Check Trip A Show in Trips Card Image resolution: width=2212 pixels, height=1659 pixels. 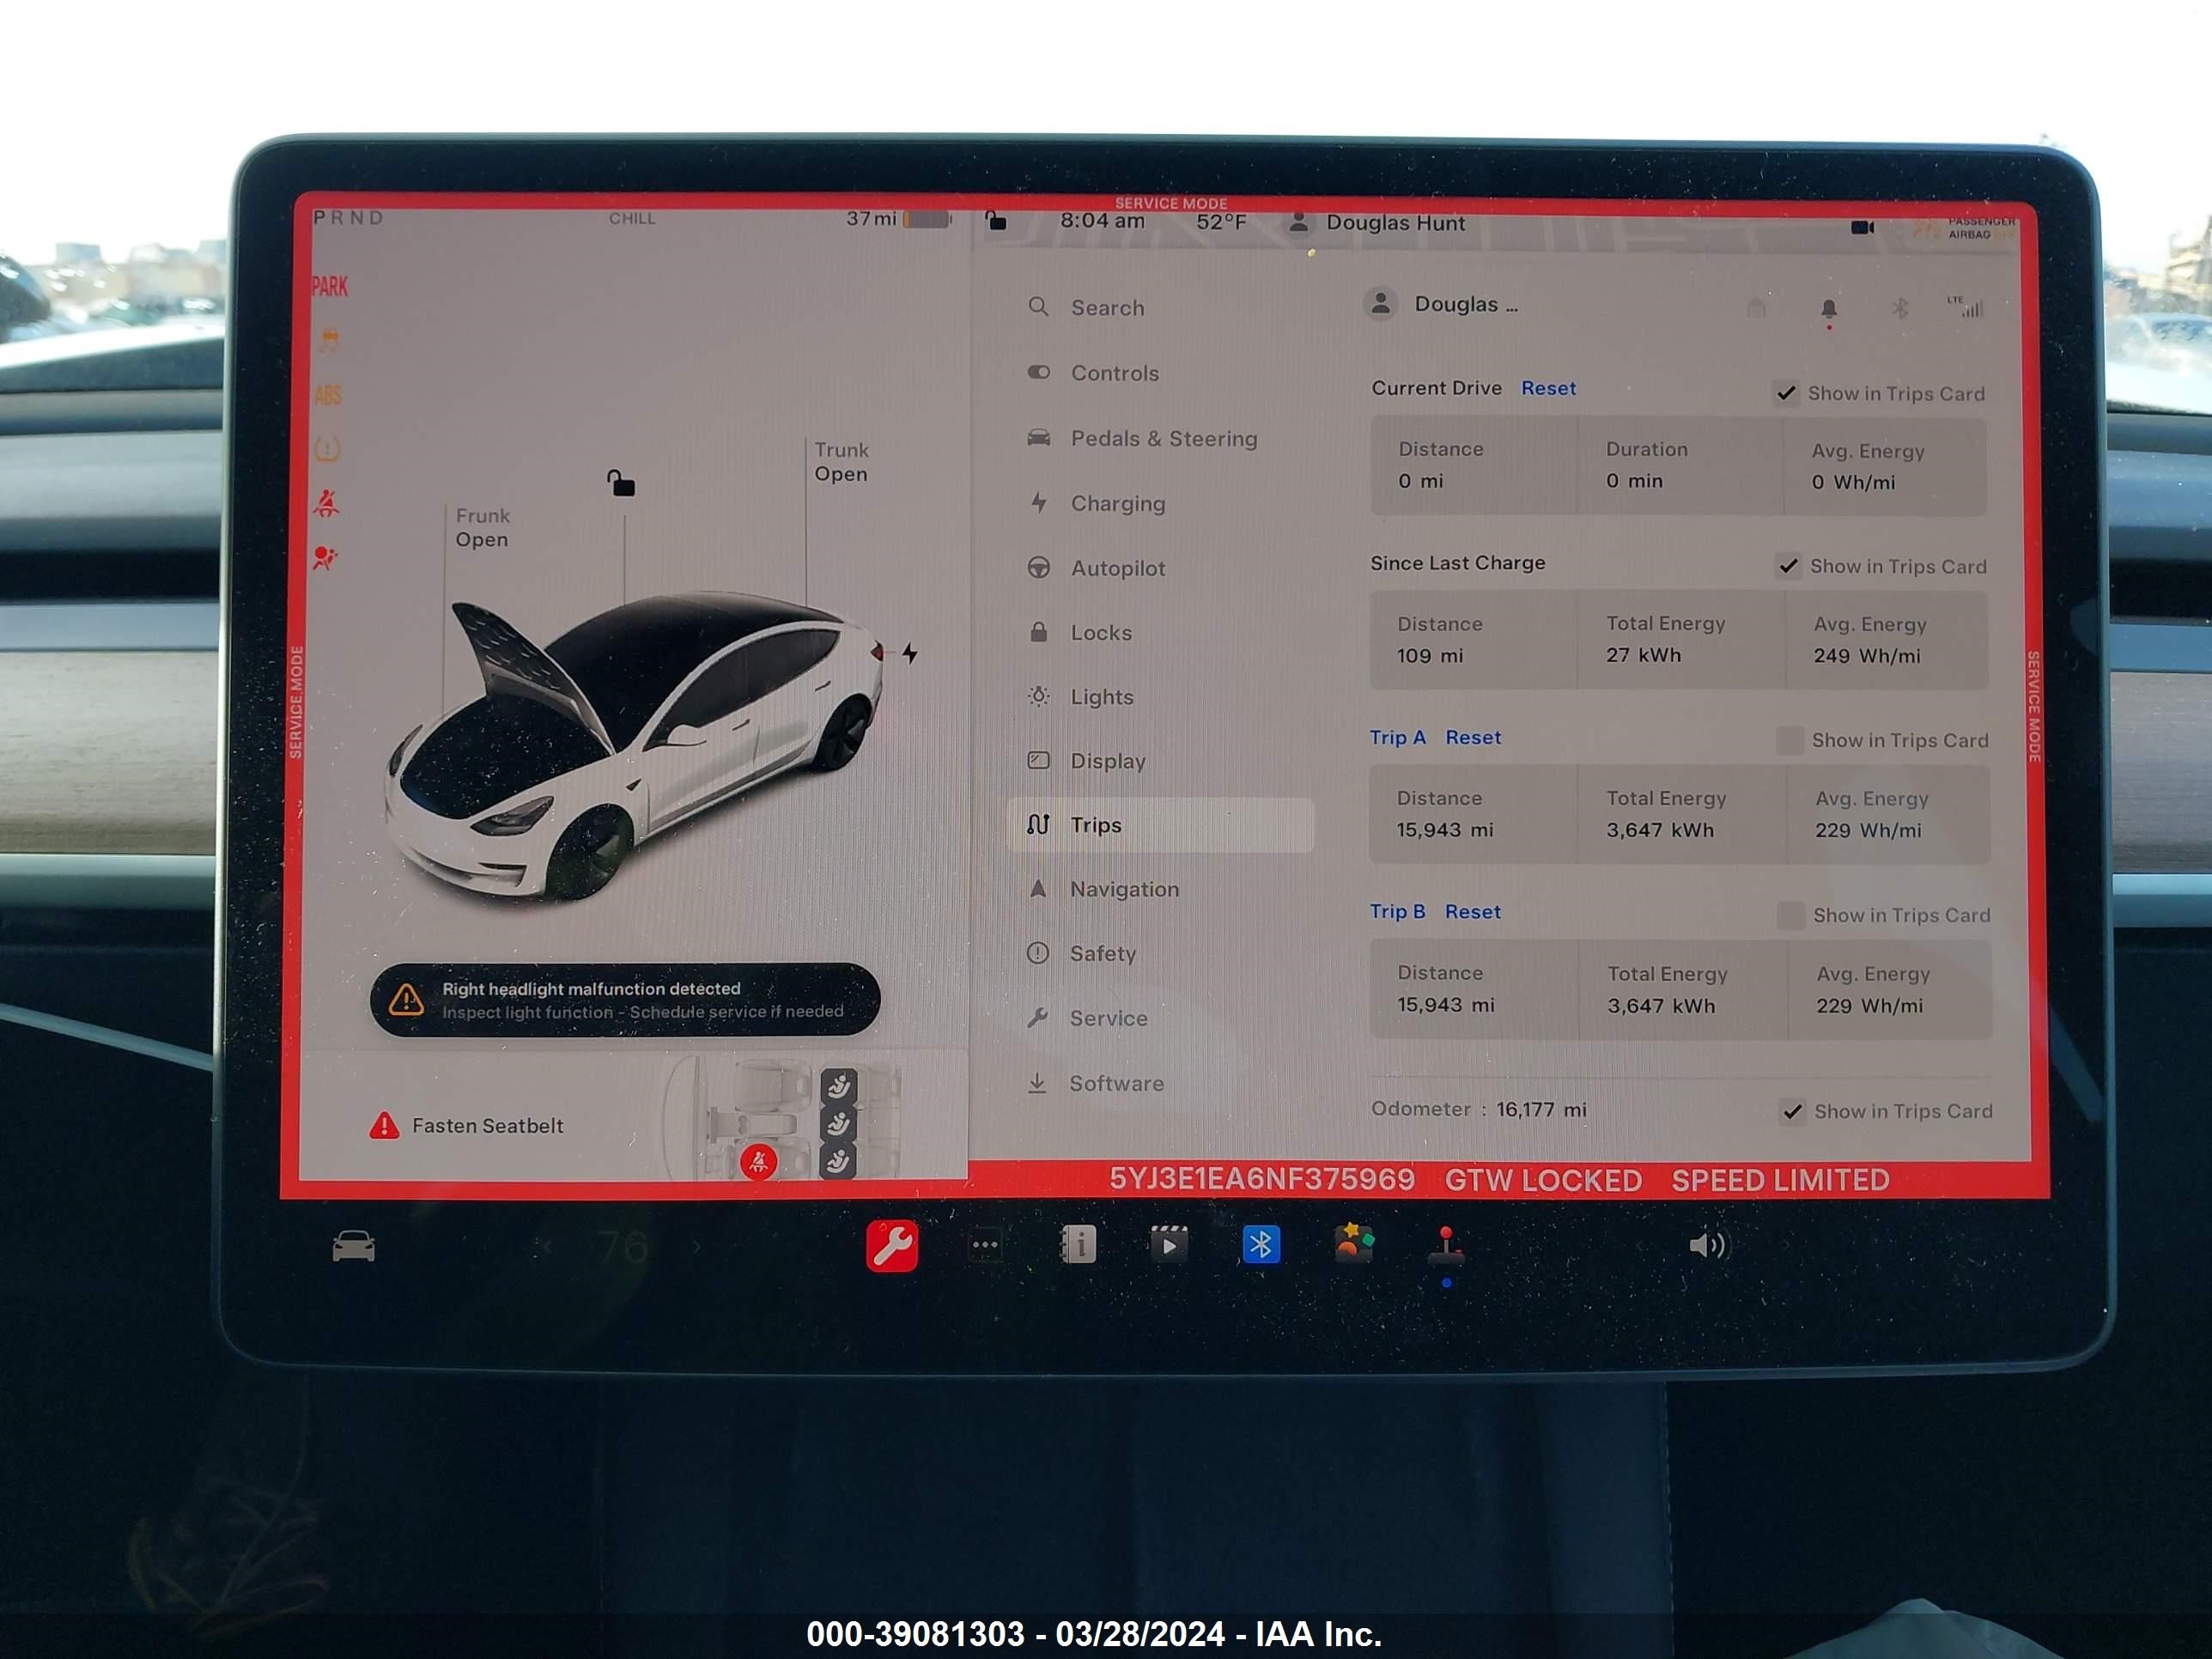(1789, 740)
